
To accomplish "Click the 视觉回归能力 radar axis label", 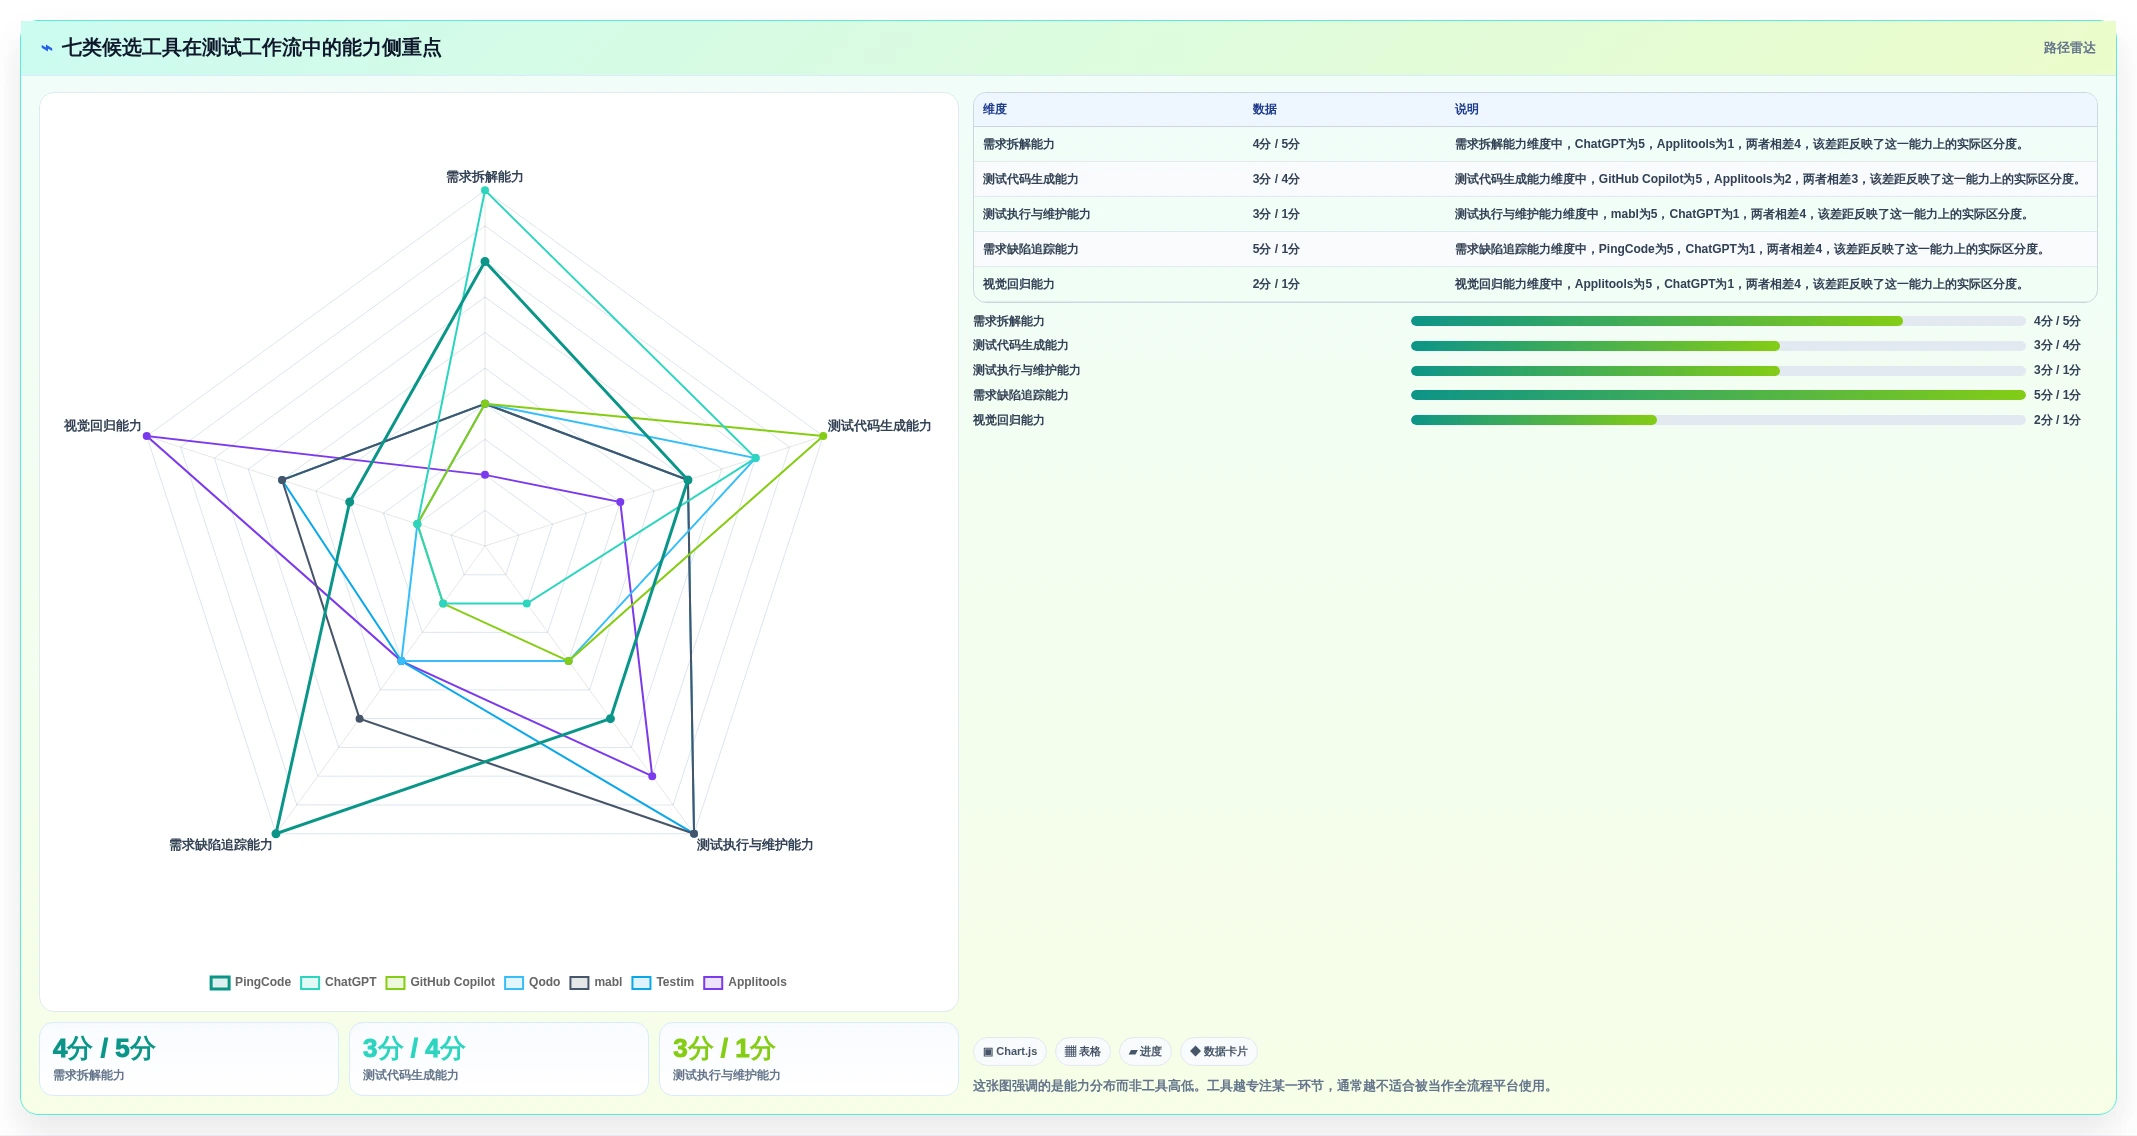I will click(103, 426).
